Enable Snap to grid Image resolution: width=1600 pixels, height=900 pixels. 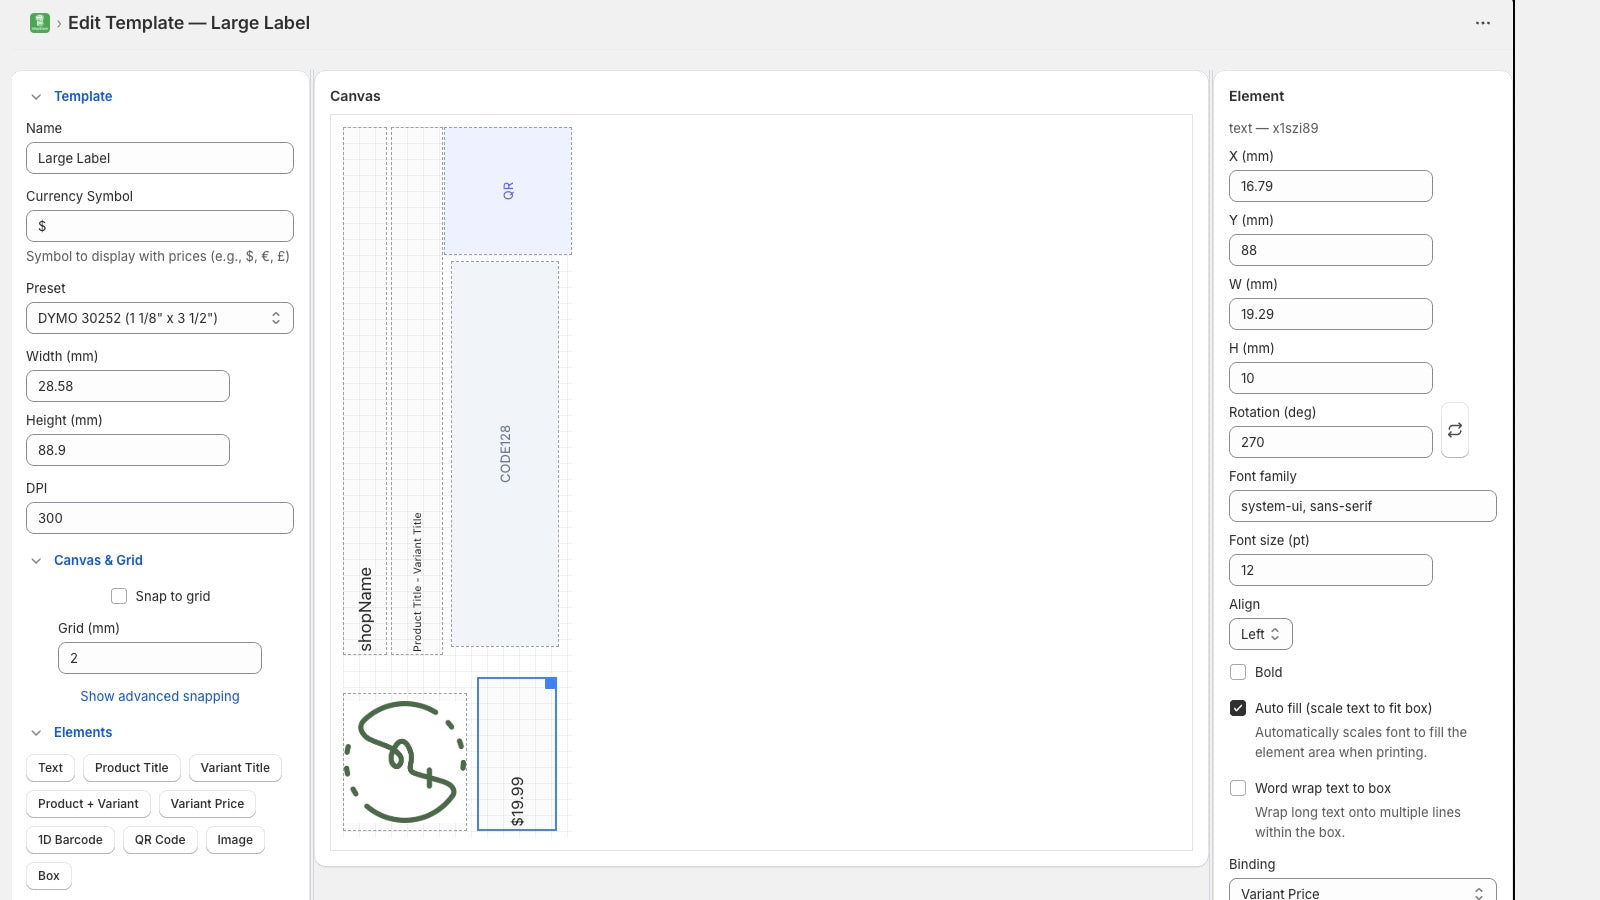[x=119, y=595]
